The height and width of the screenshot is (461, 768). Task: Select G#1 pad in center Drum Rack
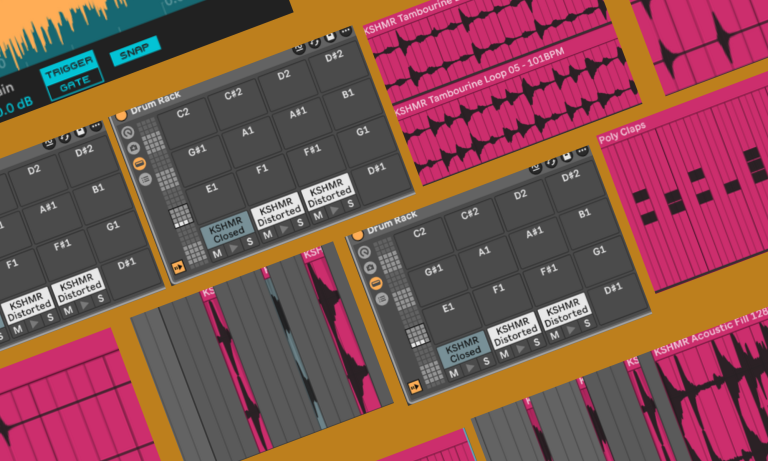click(x=200, y=160)
